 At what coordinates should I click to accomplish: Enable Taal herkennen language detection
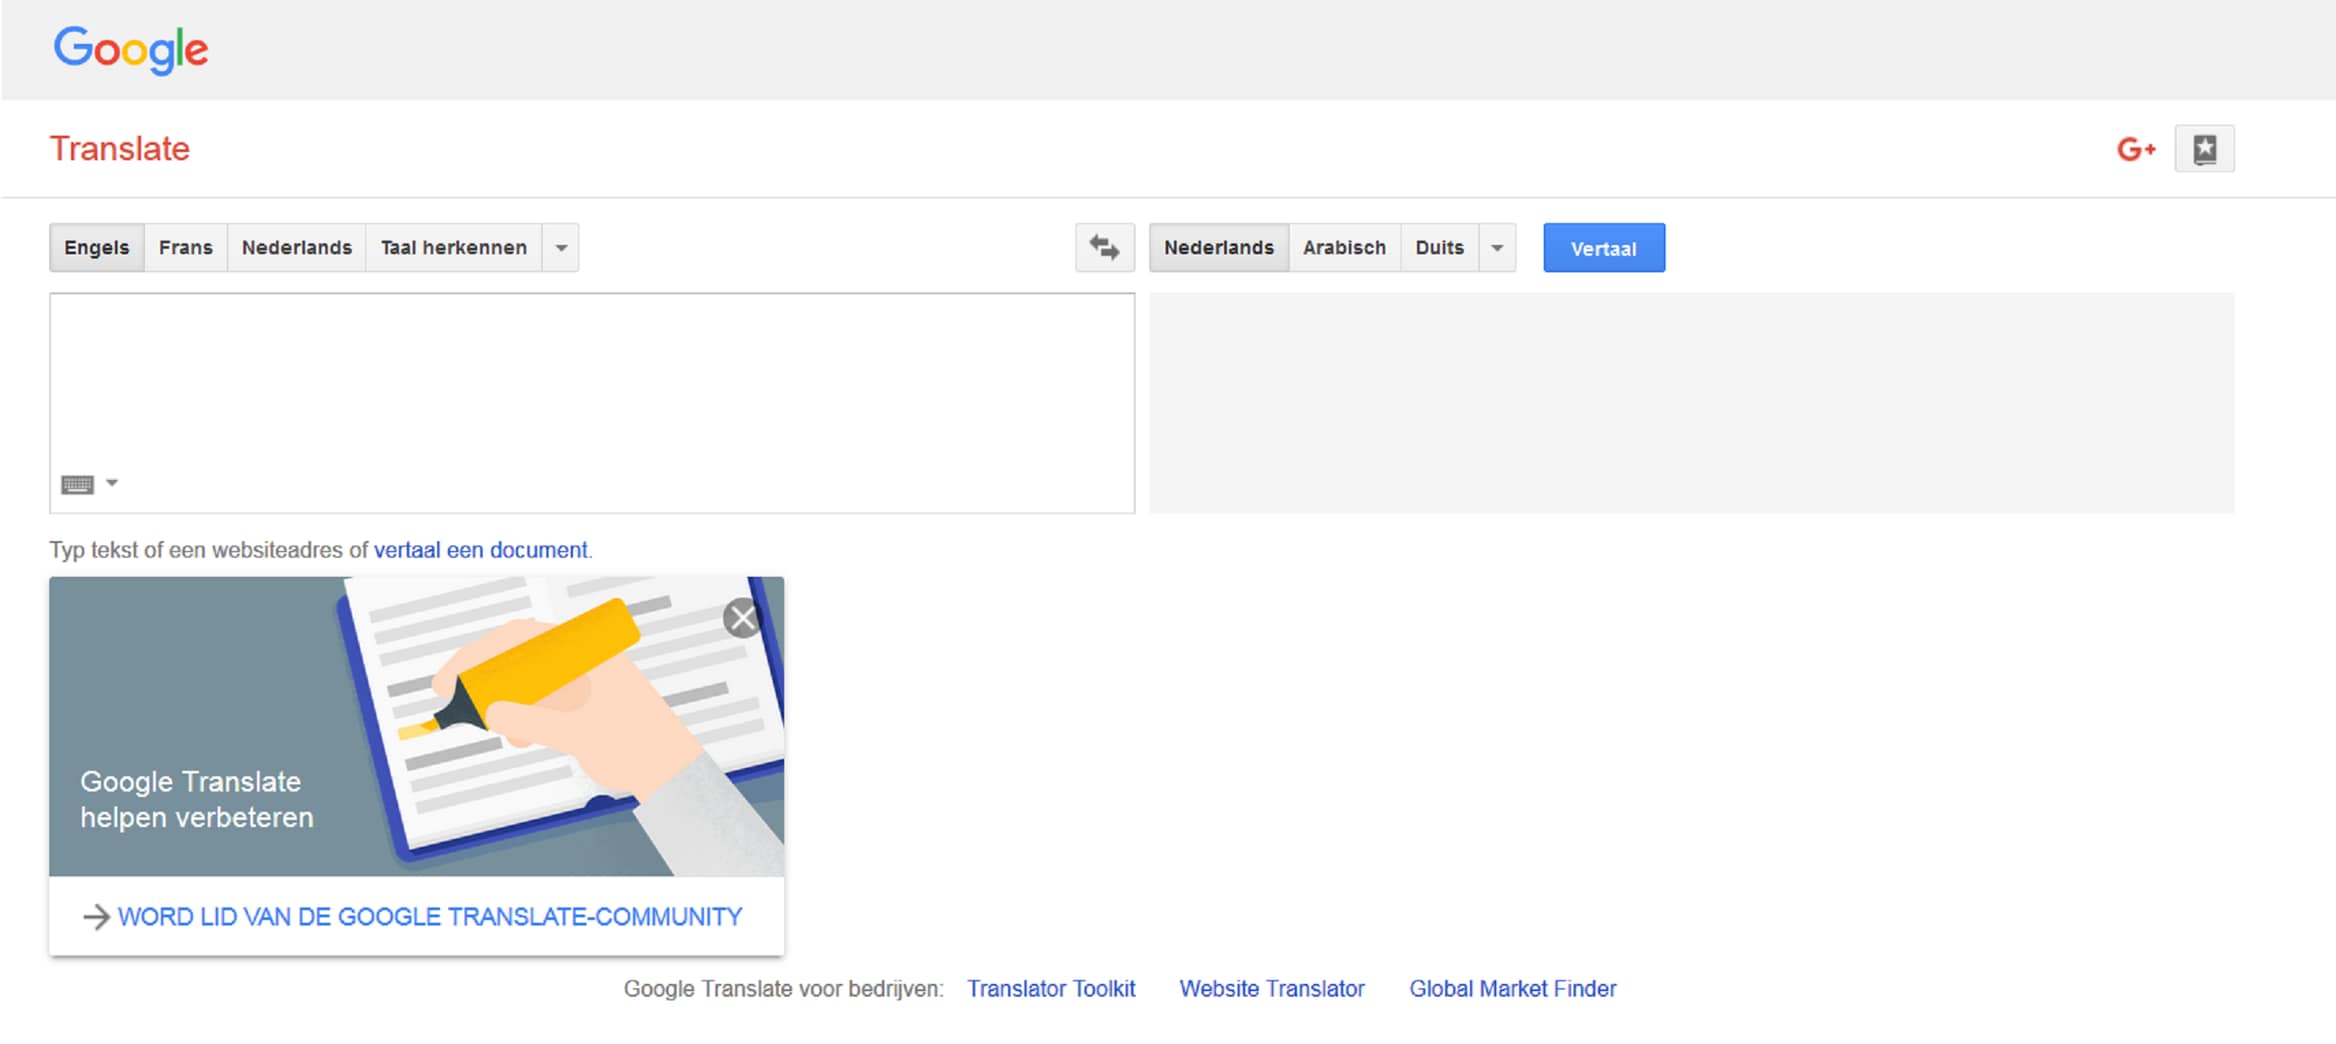click(454, 247)
